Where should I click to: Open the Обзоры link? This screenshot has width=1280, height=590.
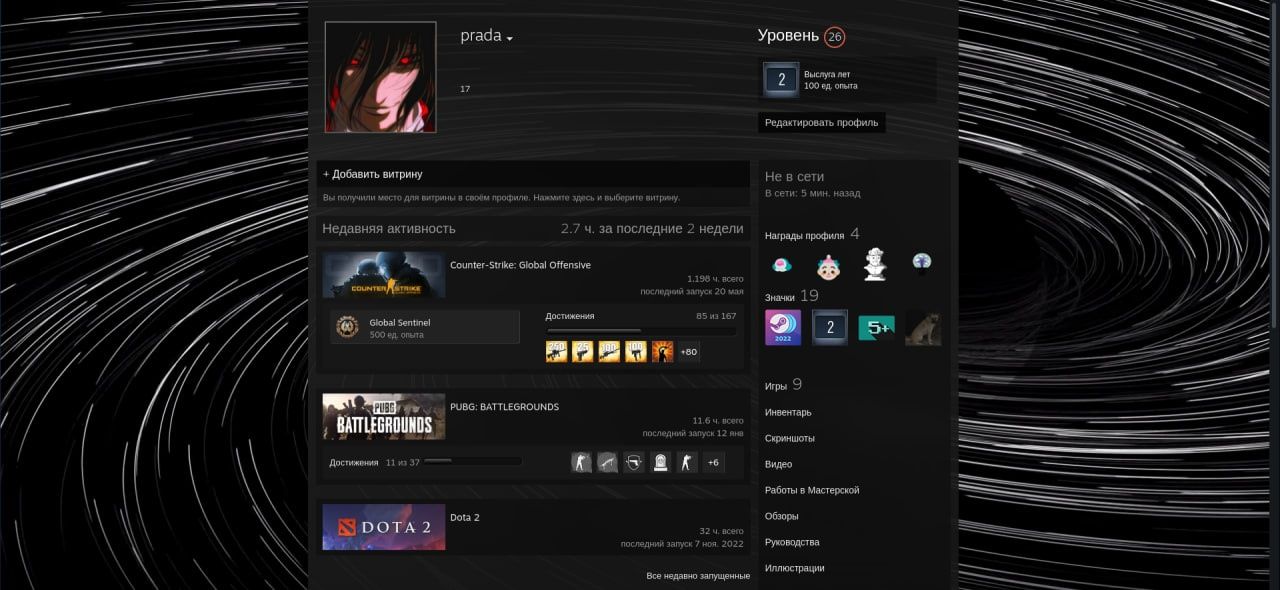click(782, 516)
